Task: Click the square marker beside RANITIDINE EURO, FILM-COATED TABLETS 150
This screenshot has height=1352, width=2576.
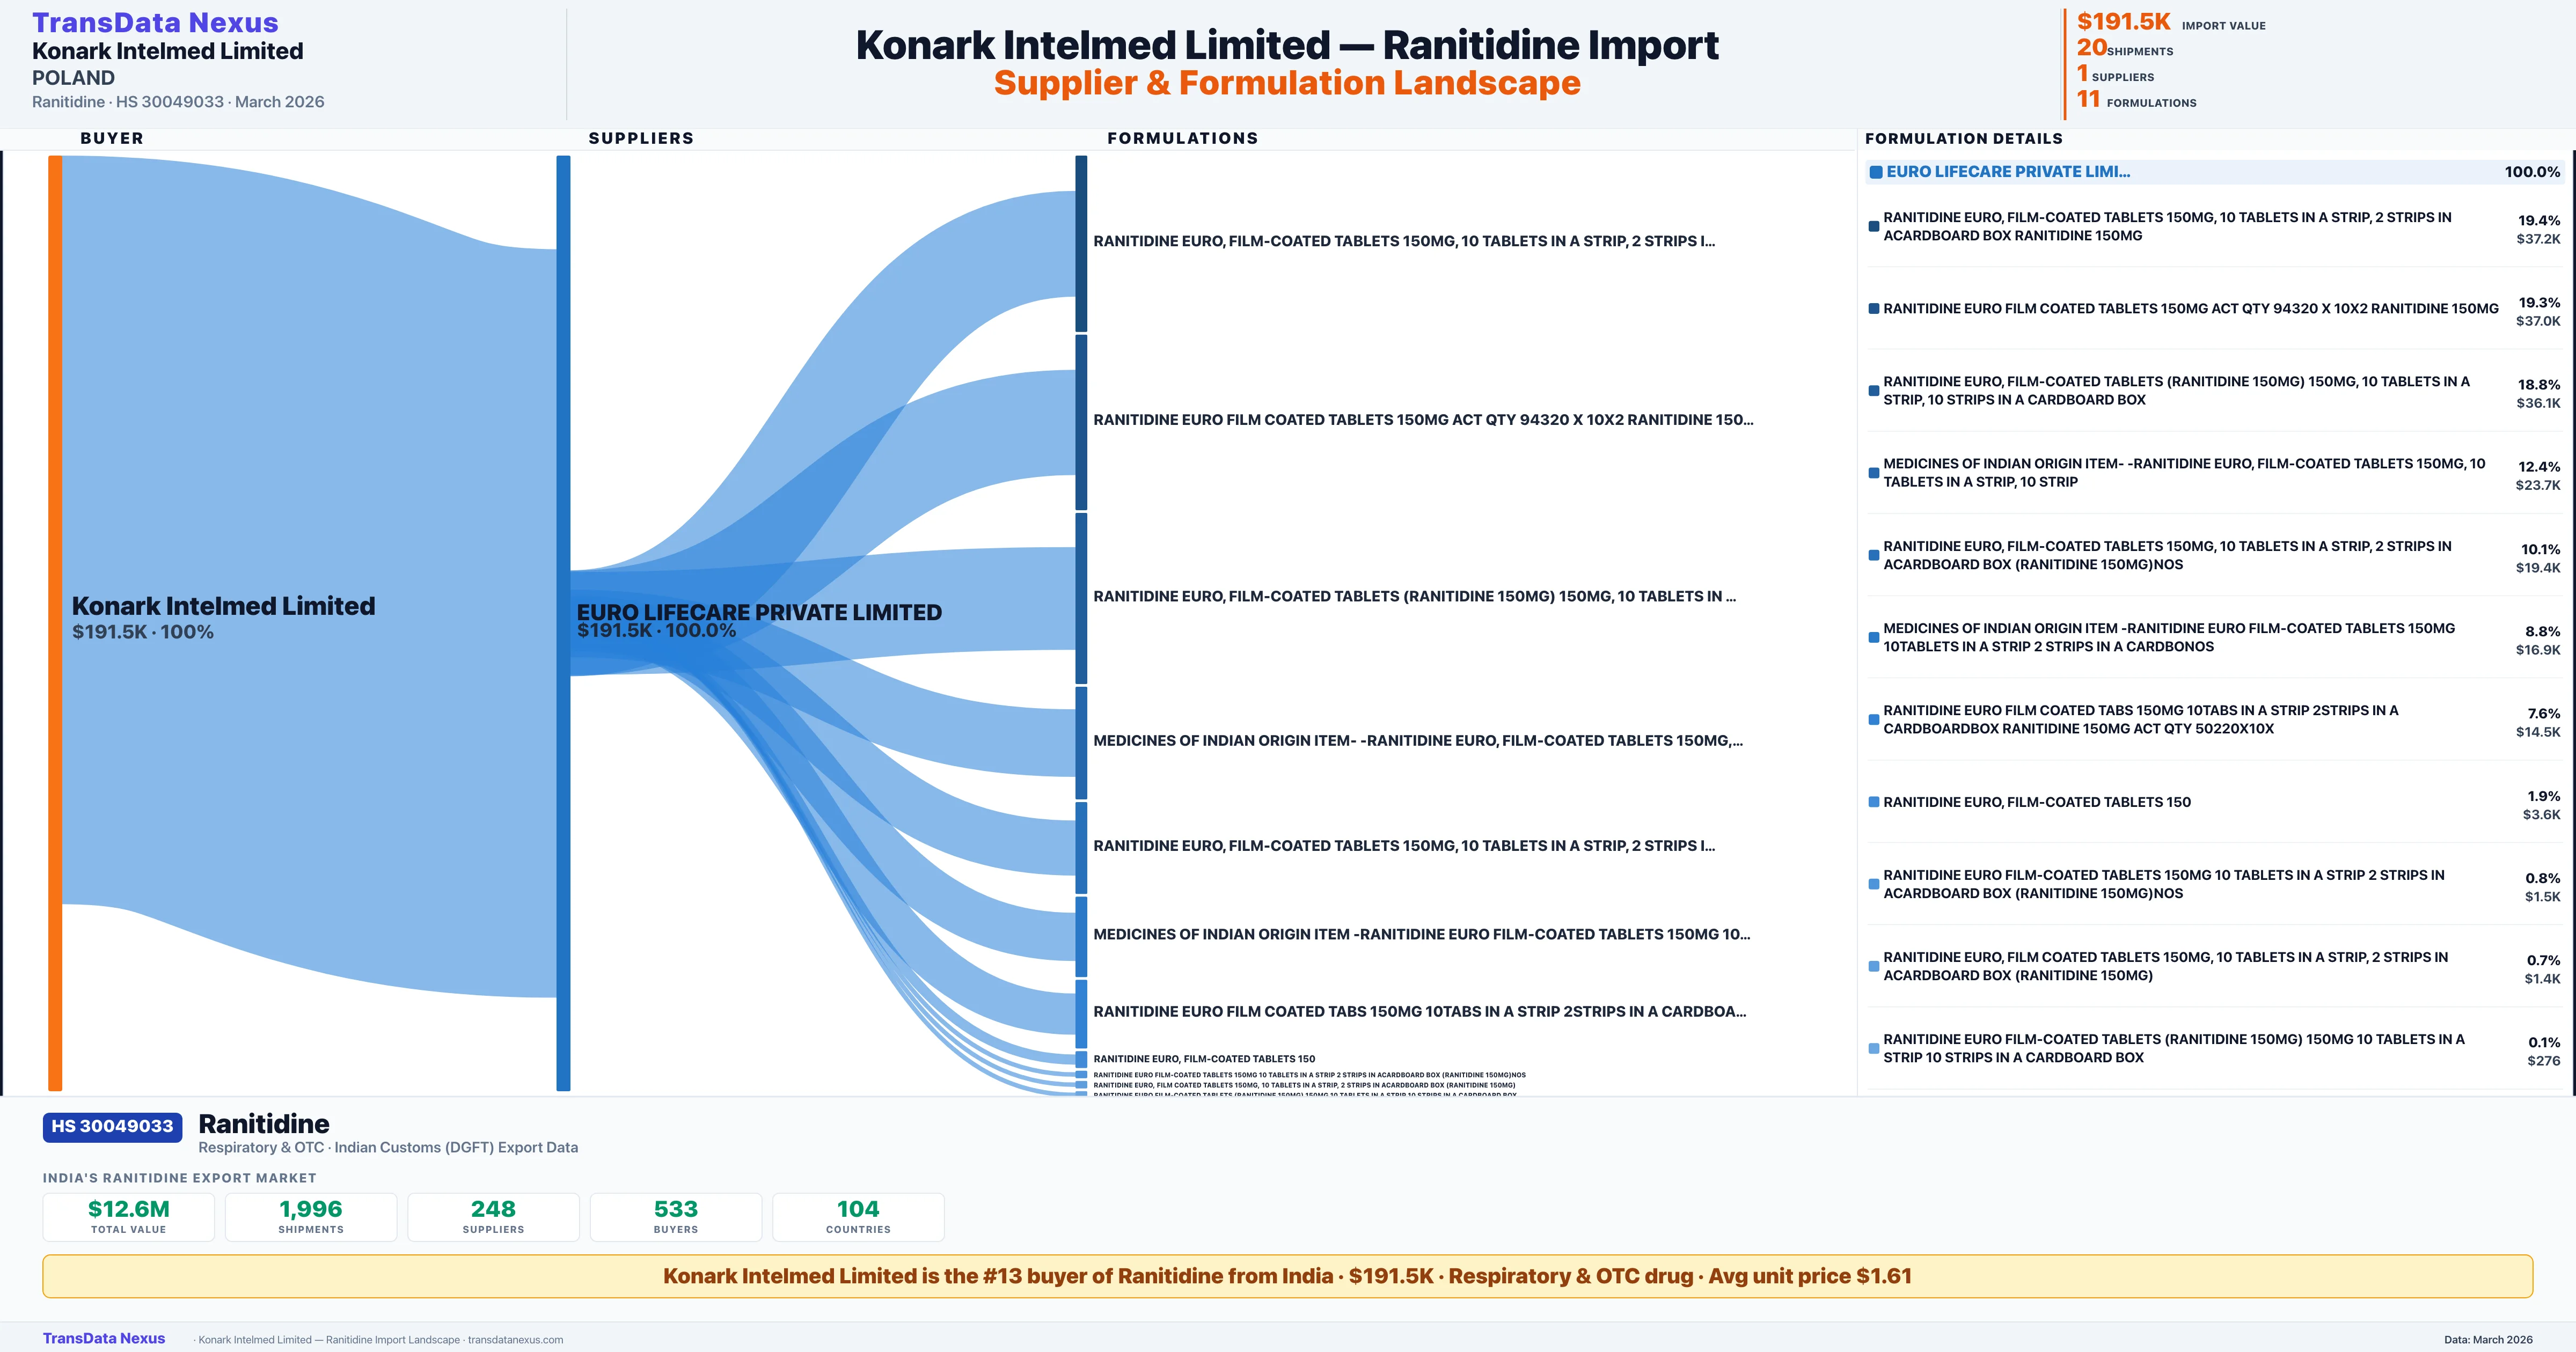Action: [x=1873, y=802]
